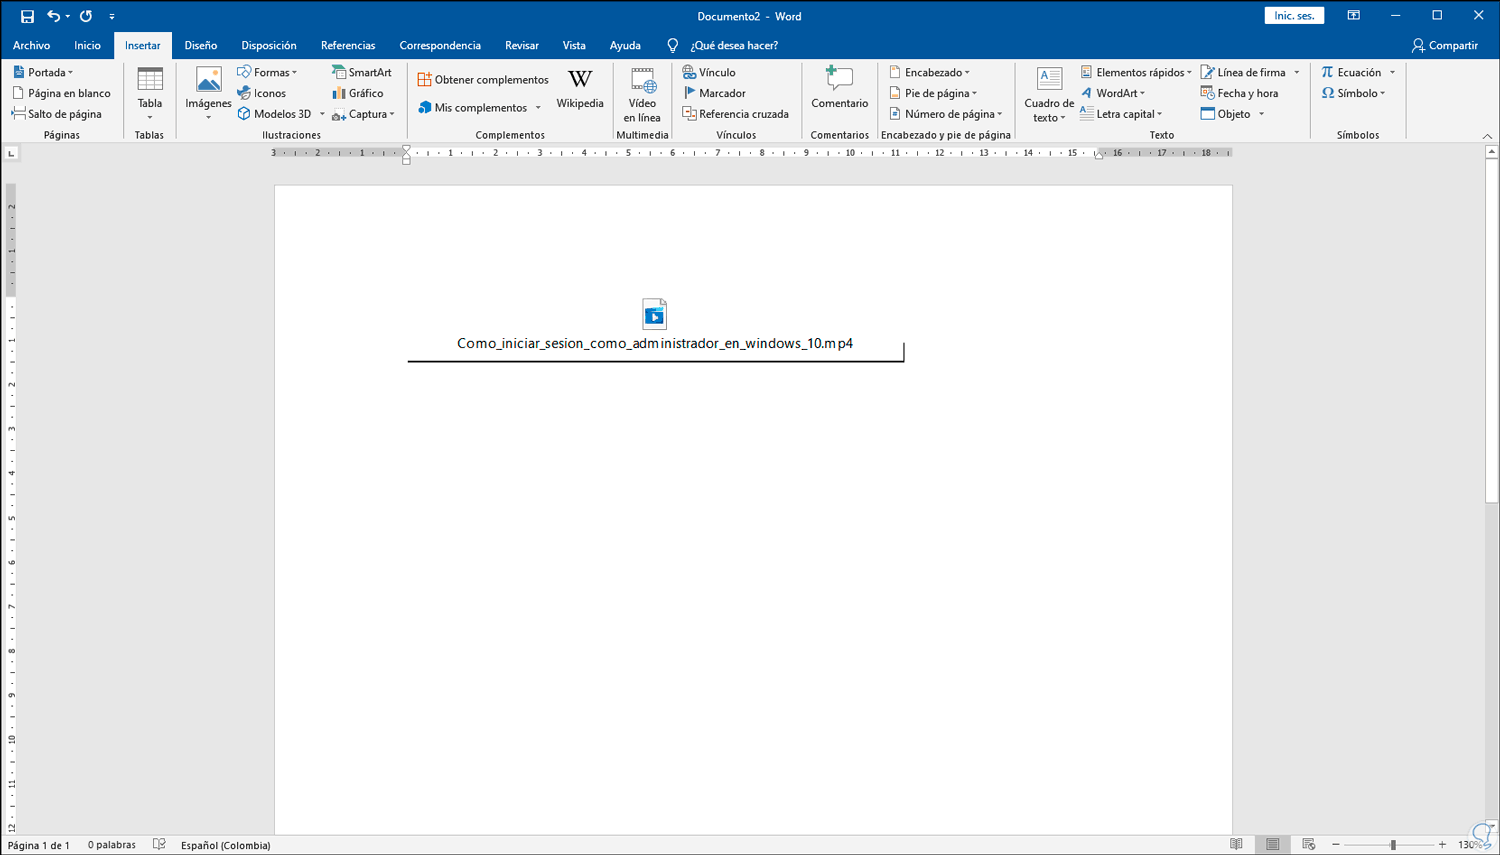
Task: Open the Archivo tab
Action: [x=31, y=45]
